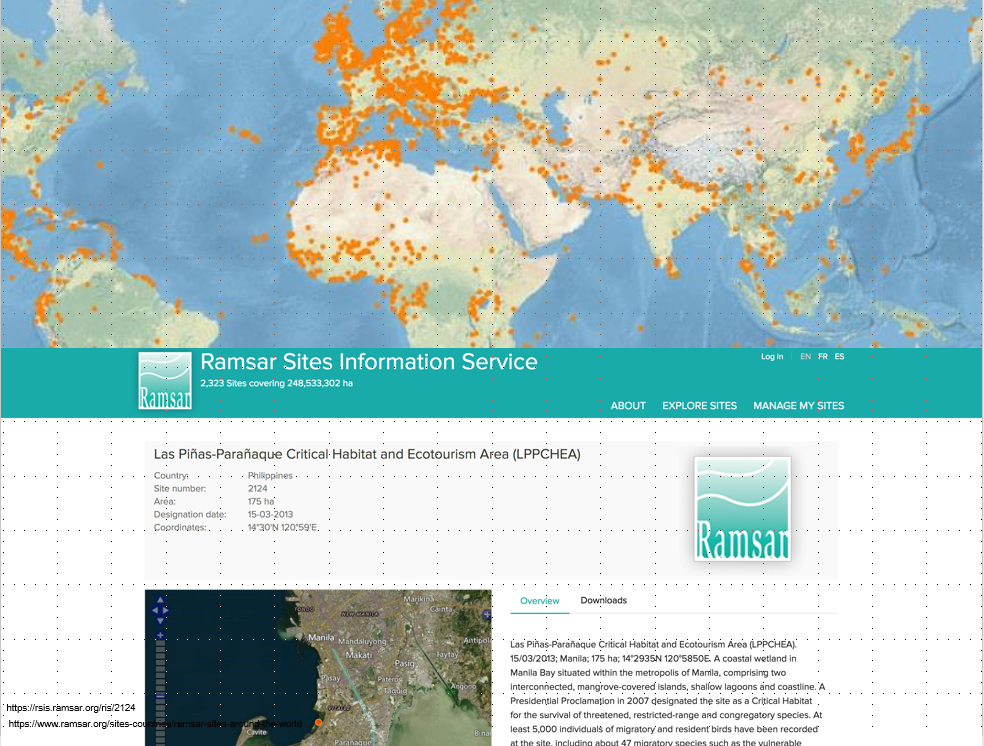Image resolution: width=984 pixels, height=746 pixels.
Task: Click Ramsar Sites Information Service title
Action: (369, 362)
